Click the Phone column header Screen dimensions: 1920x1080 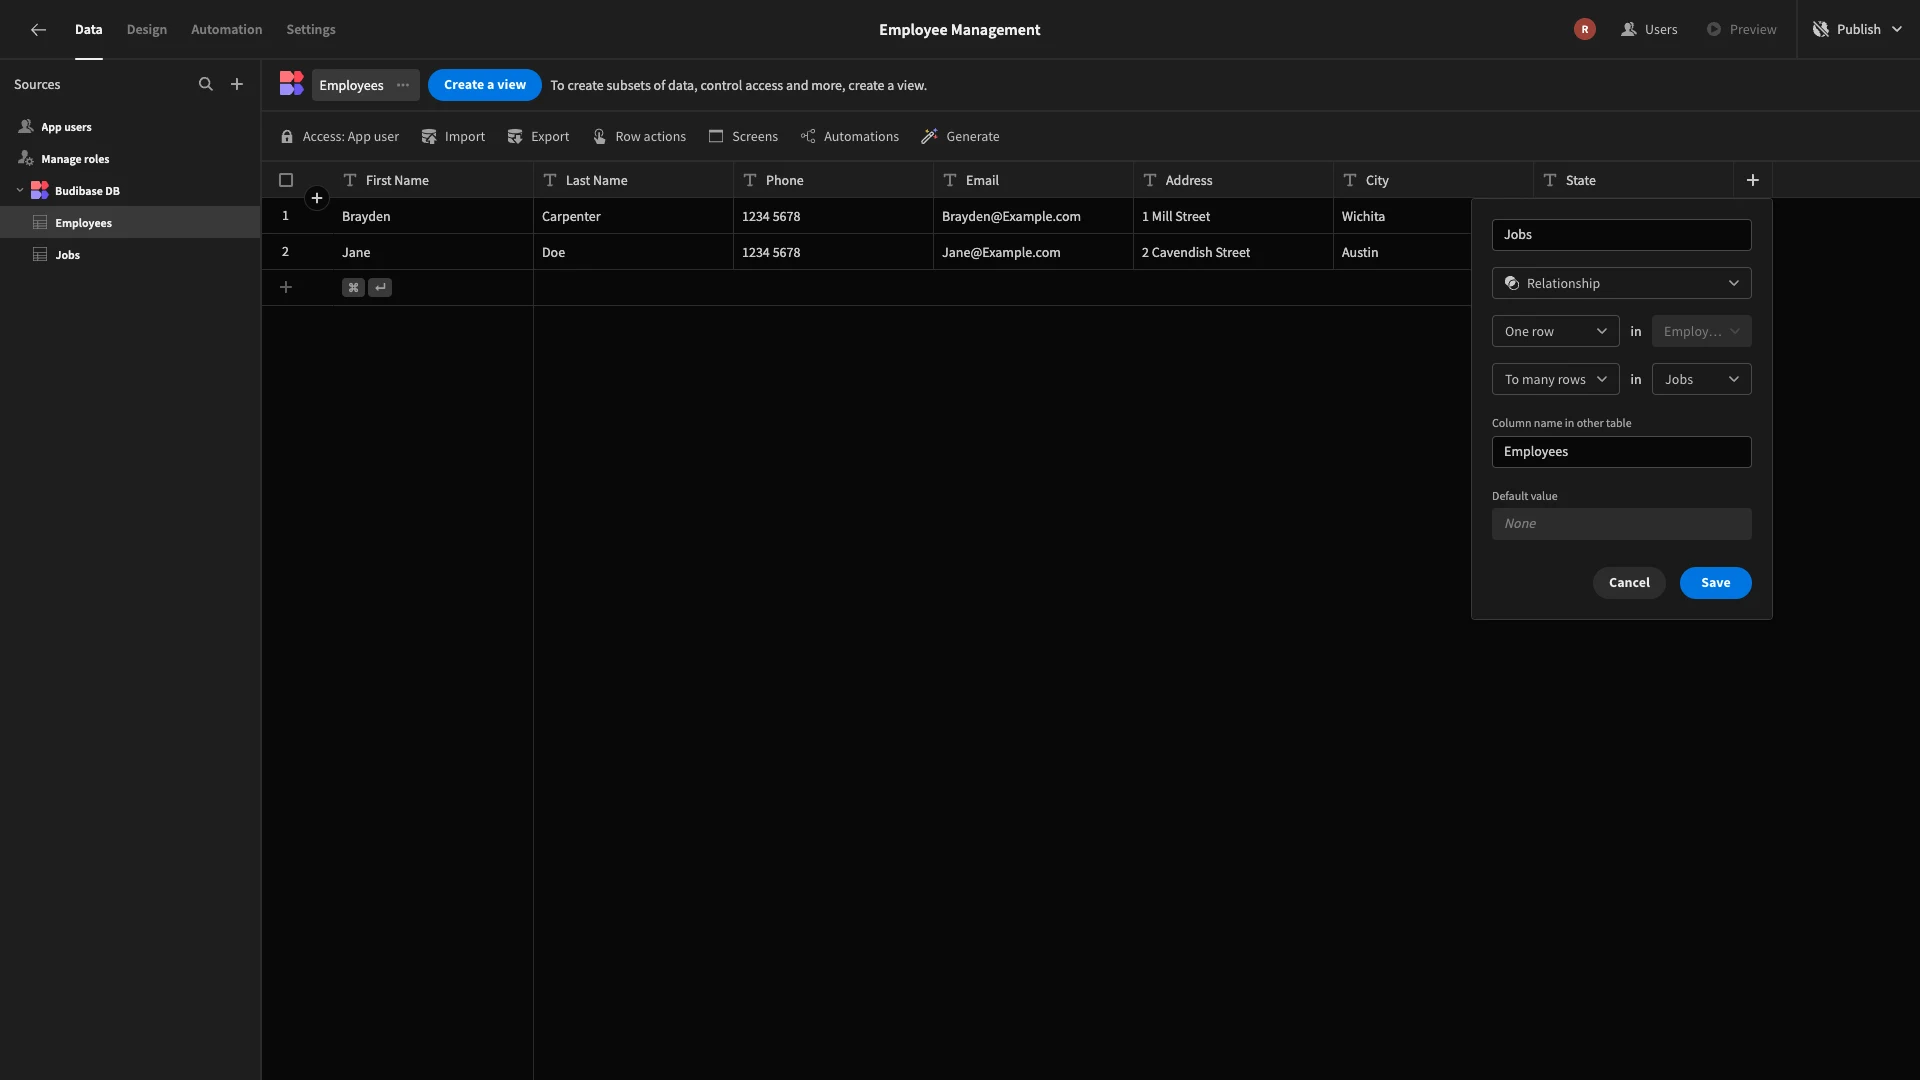click(833, 180)
